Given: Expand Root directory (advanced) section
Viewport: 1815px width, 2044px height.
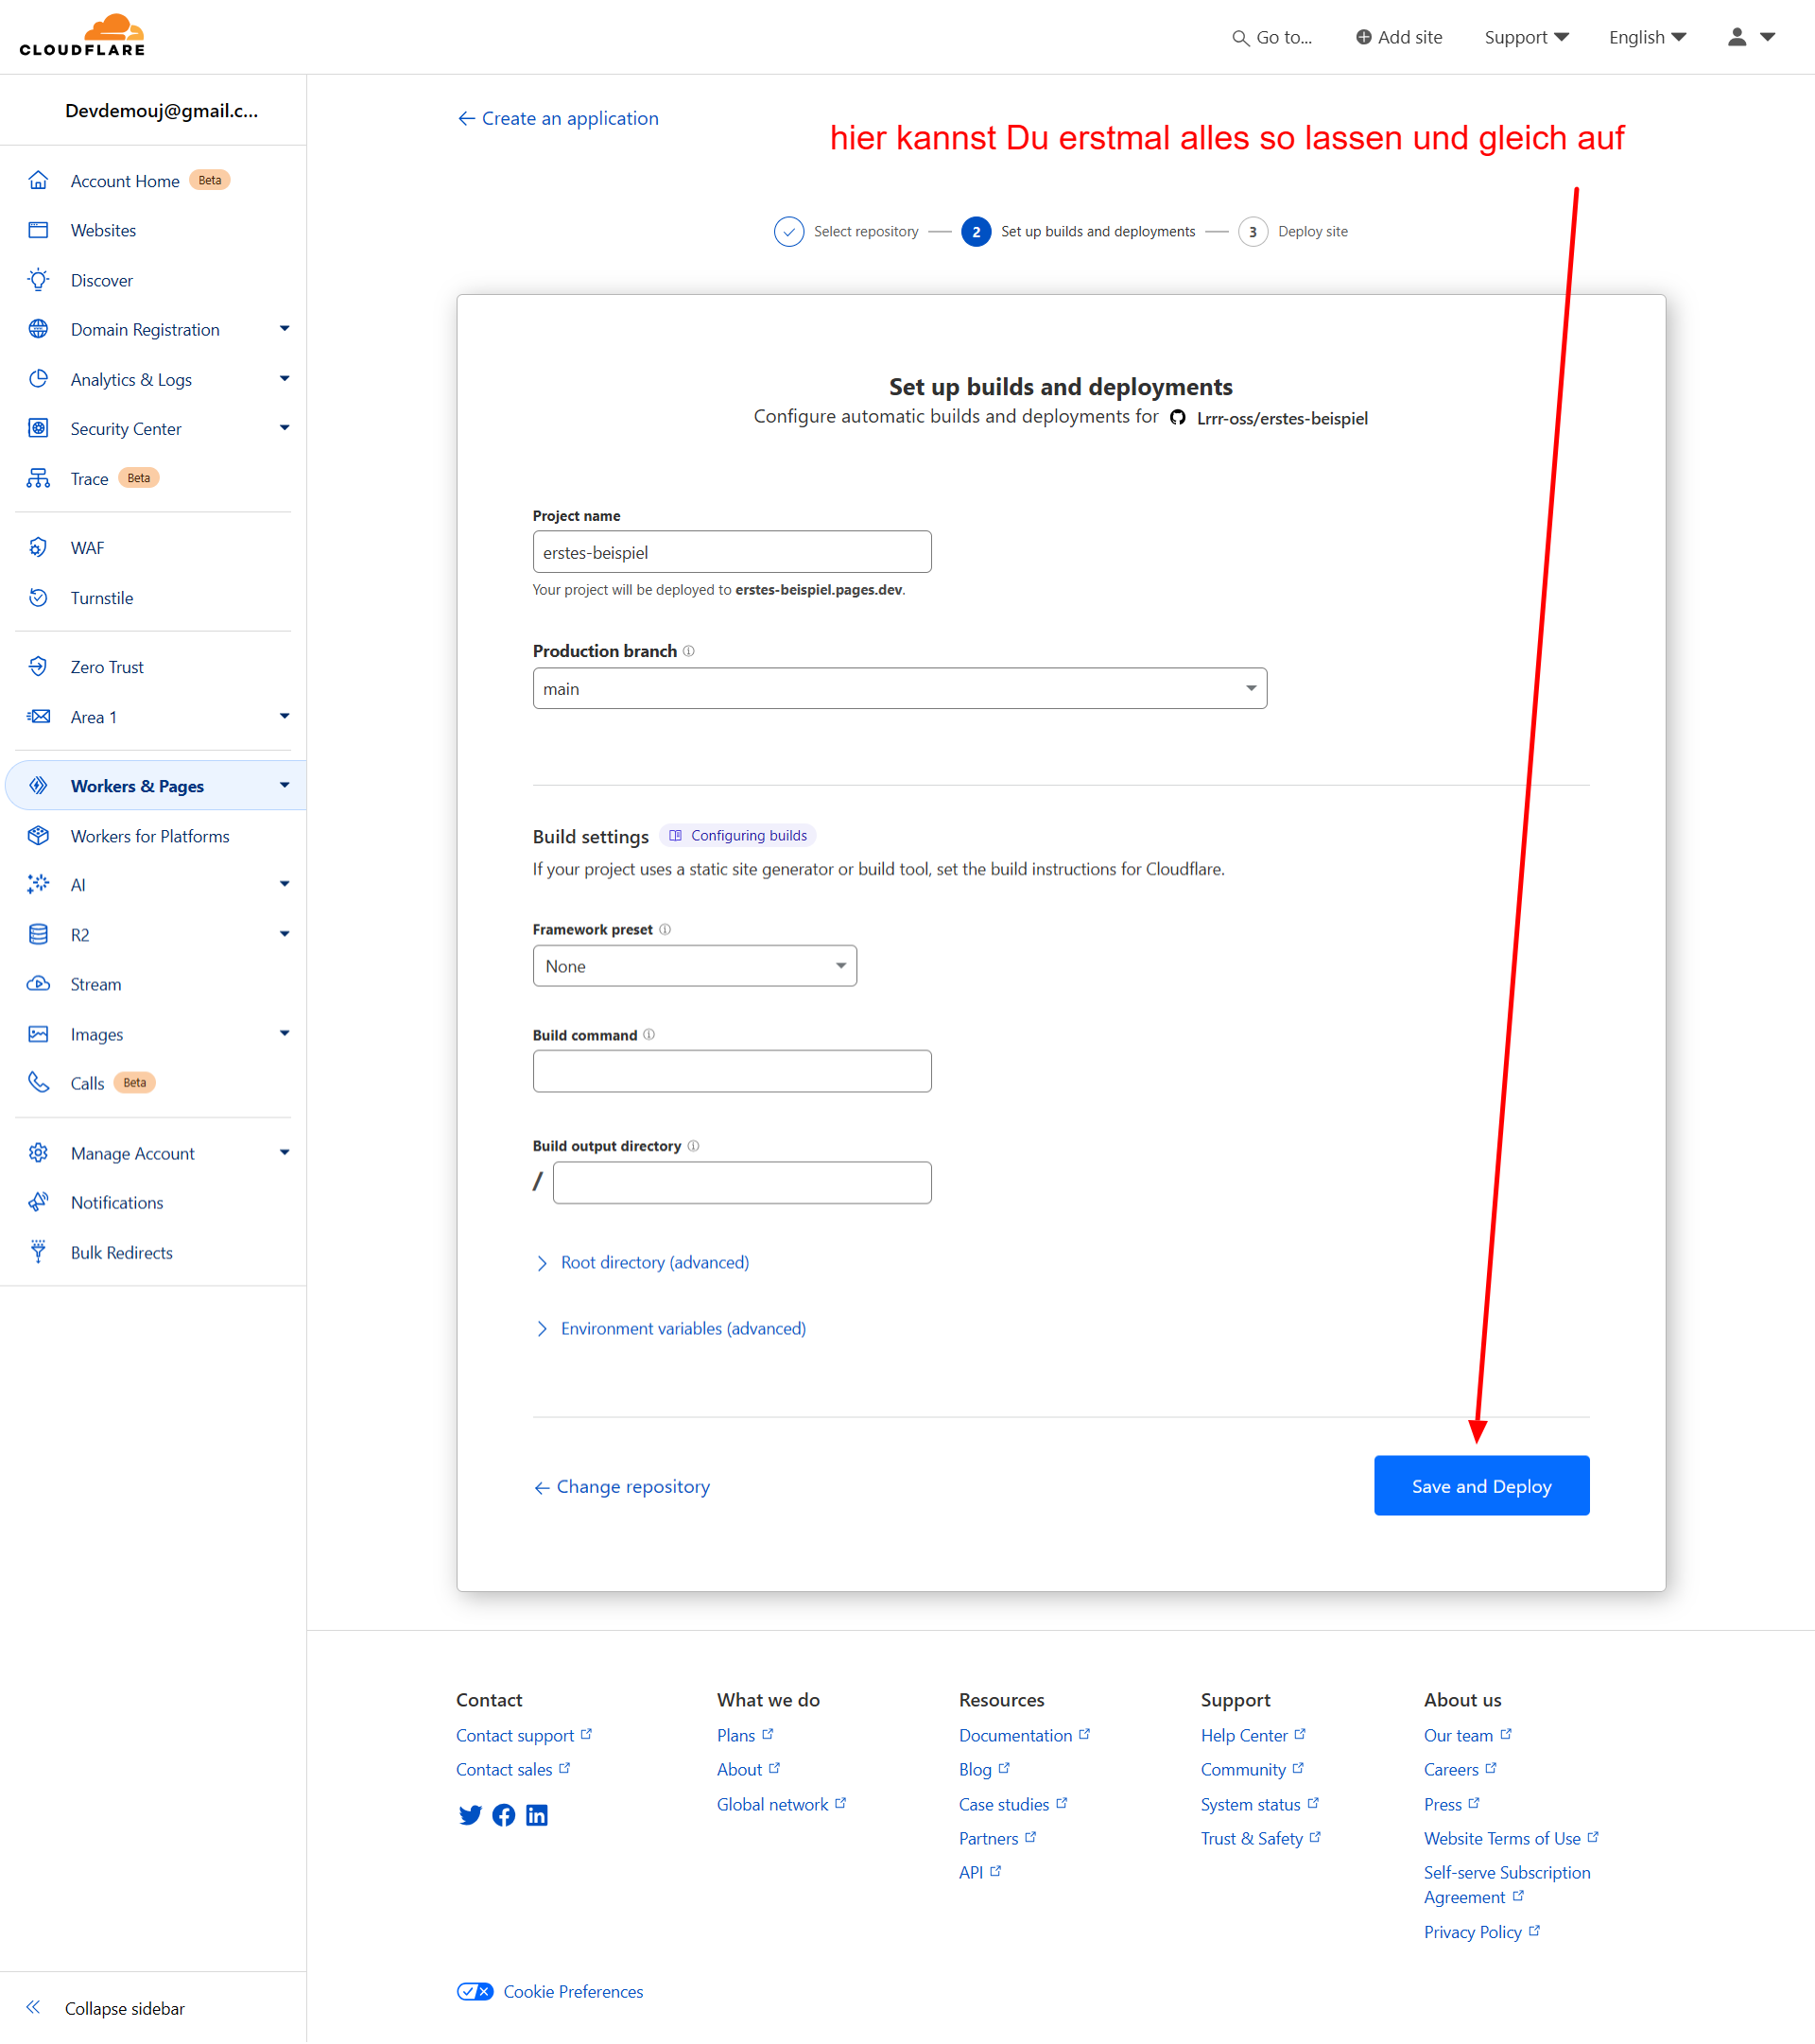Looking at the screenshot, I should tap(654, 1263).
